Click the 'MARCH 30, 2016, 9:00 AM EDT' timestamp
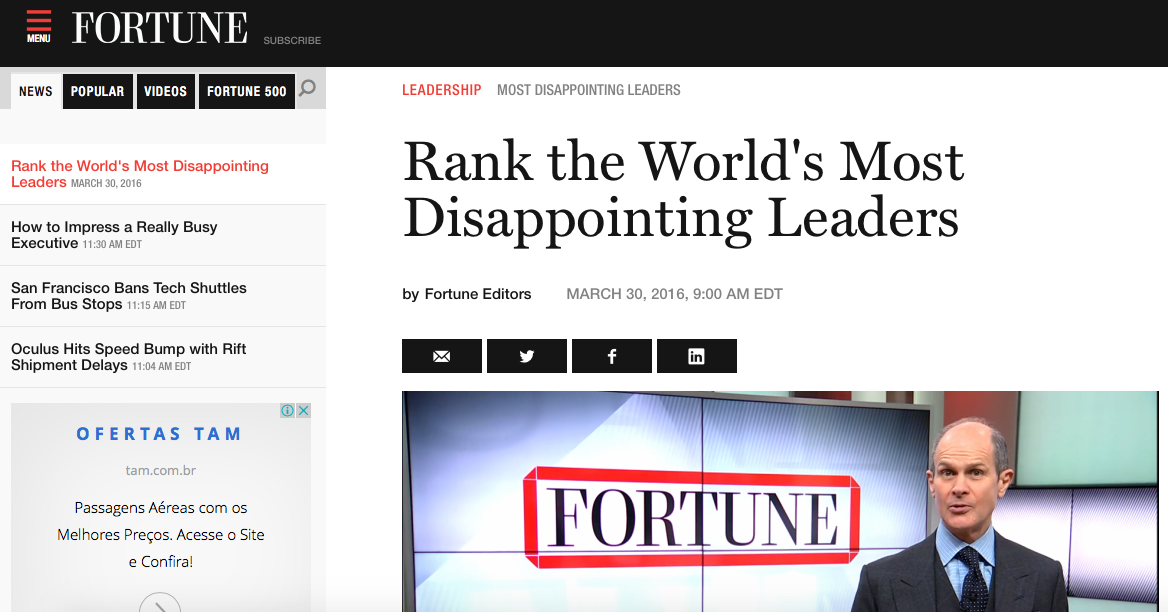 [674, 294]
